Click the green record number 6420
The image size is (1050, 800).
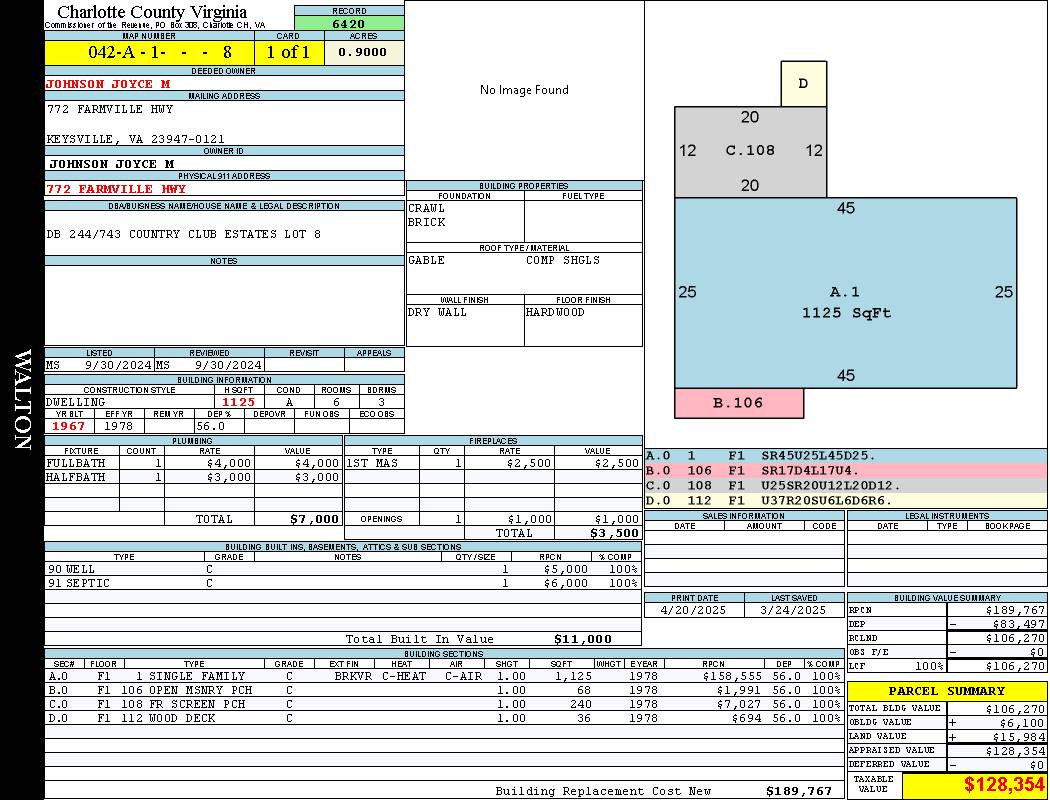pyautogui.click(x=349, y=23)
